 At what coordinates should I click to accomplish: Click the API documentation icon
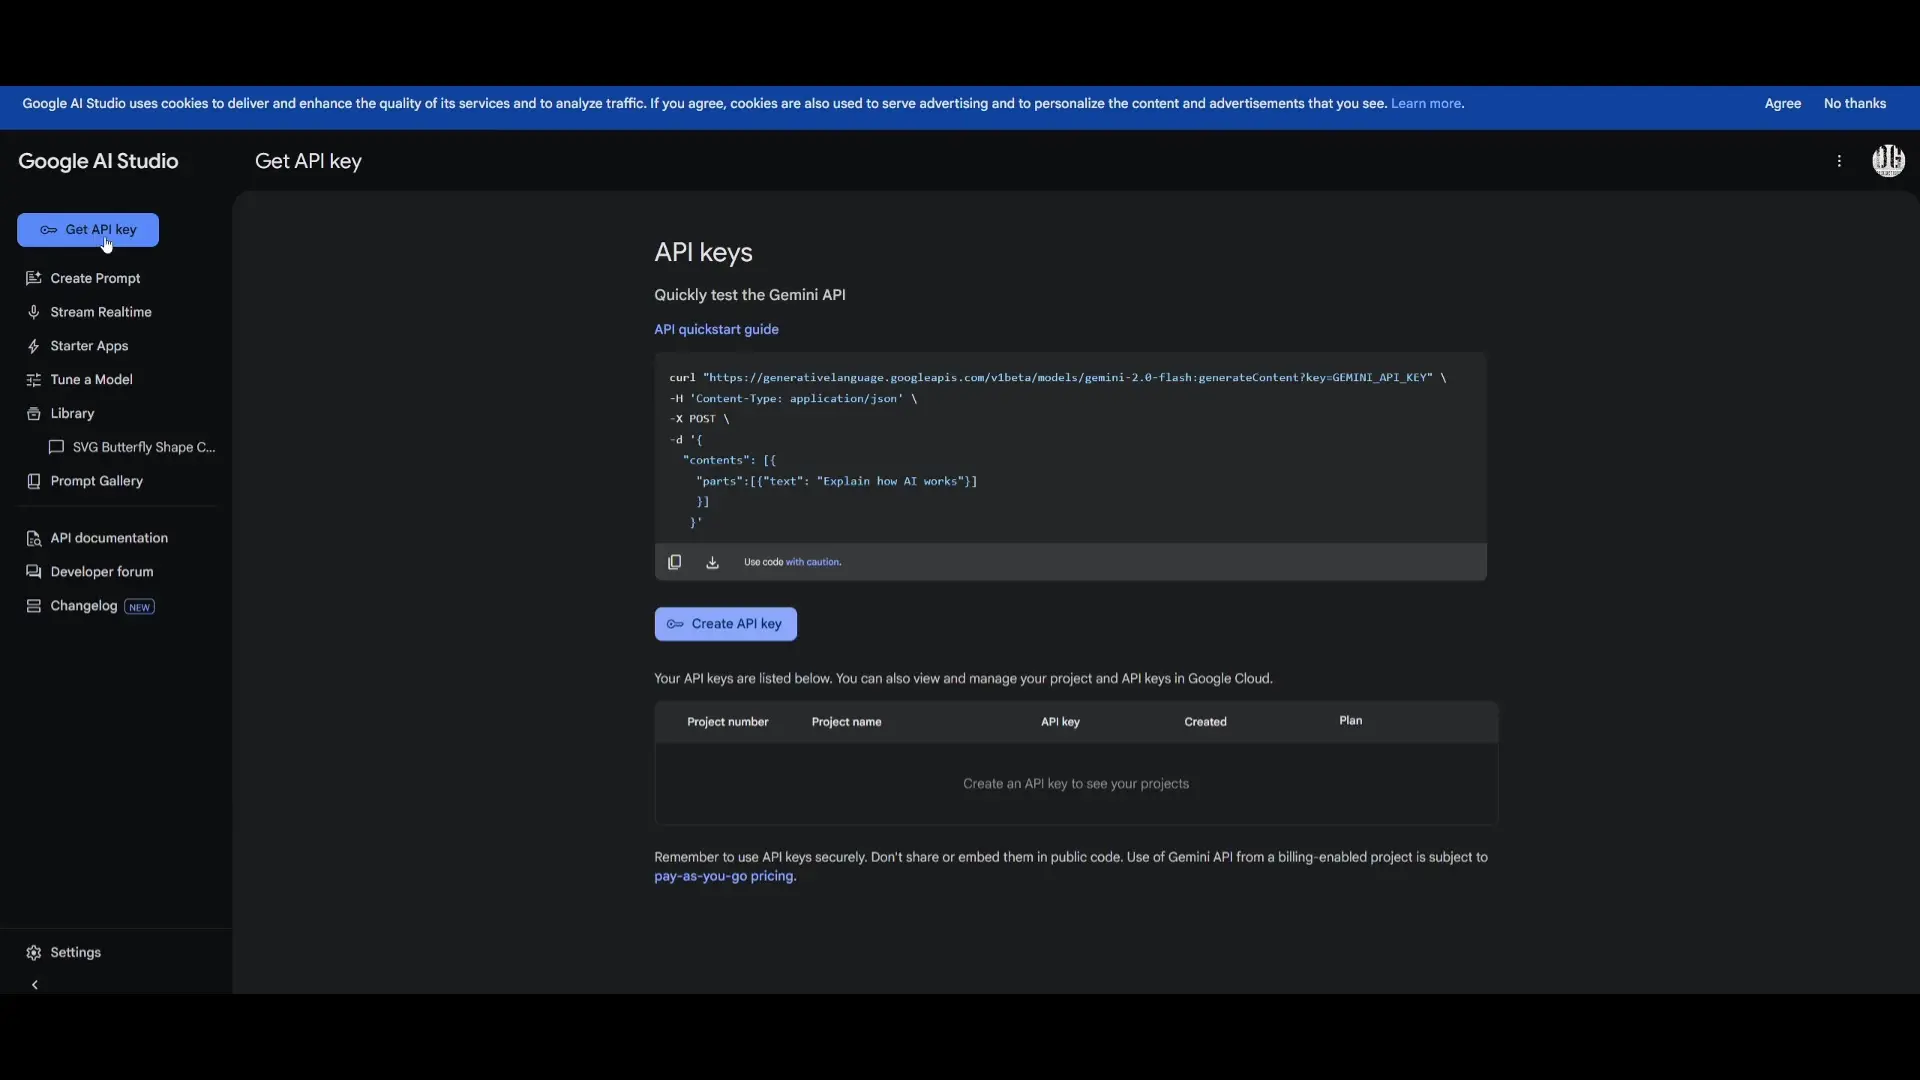pos(33,538)
